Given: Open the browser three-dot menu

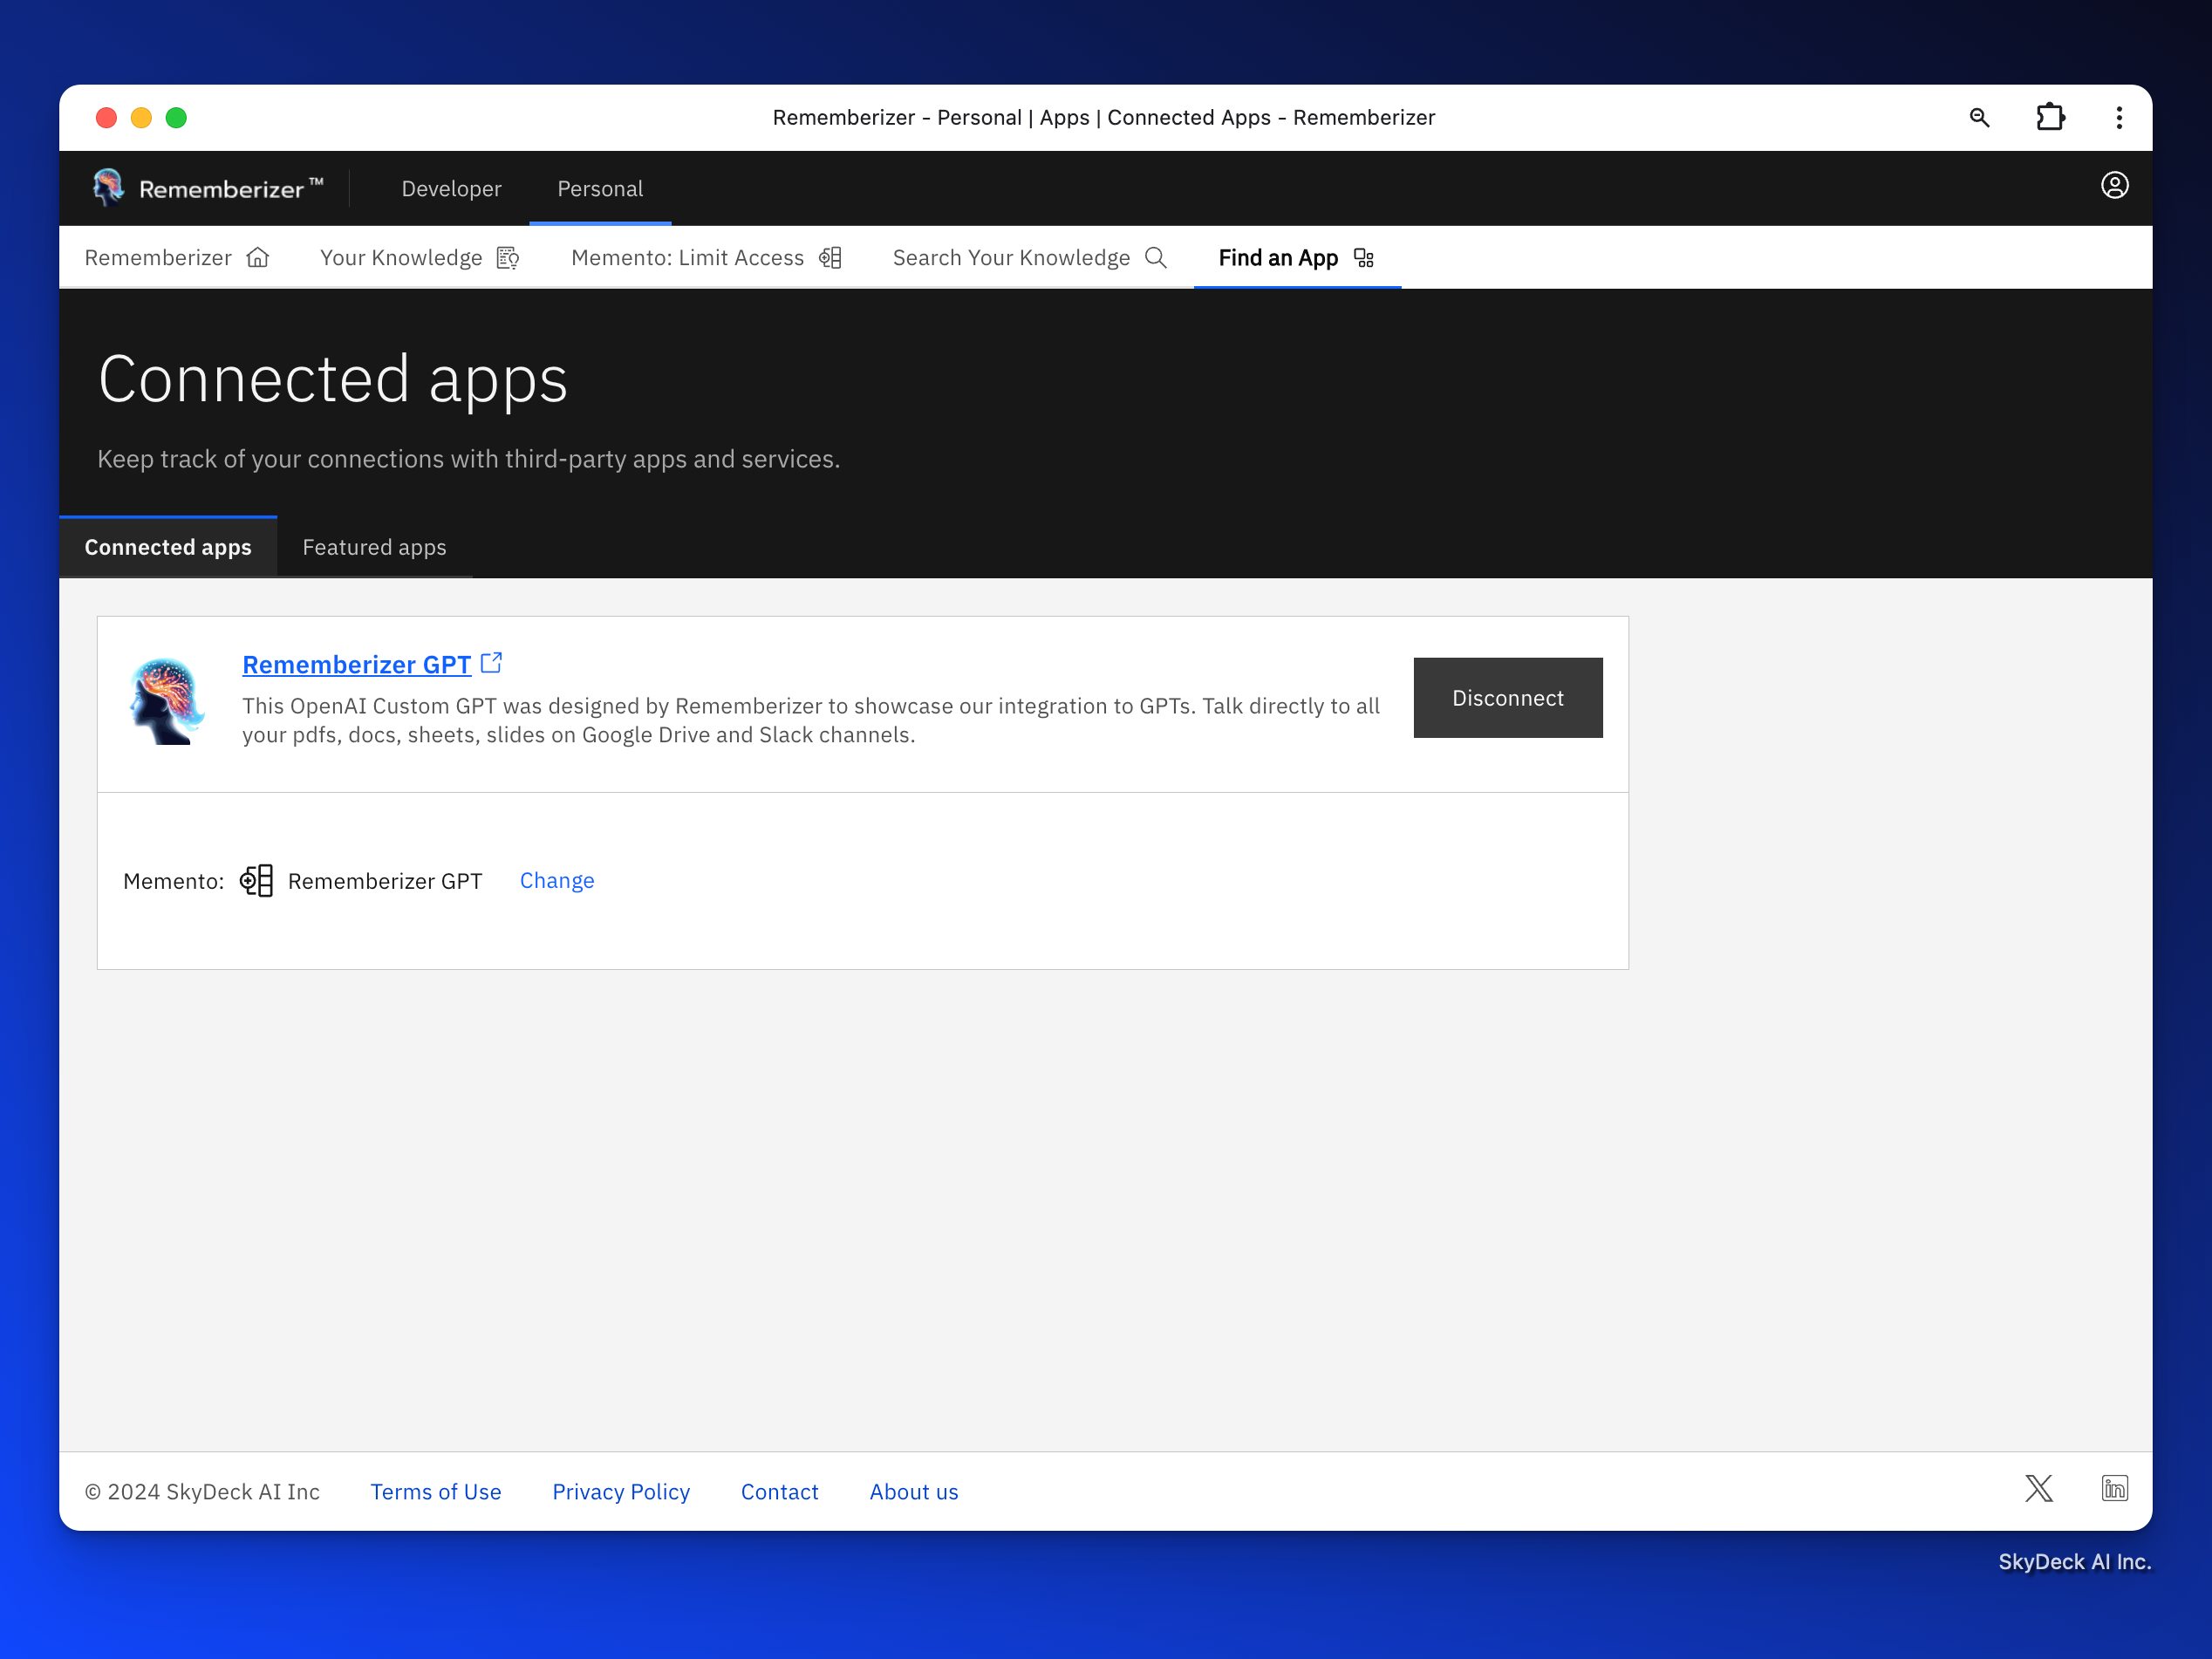Looking at the screenshot, I should (2119, 118).
